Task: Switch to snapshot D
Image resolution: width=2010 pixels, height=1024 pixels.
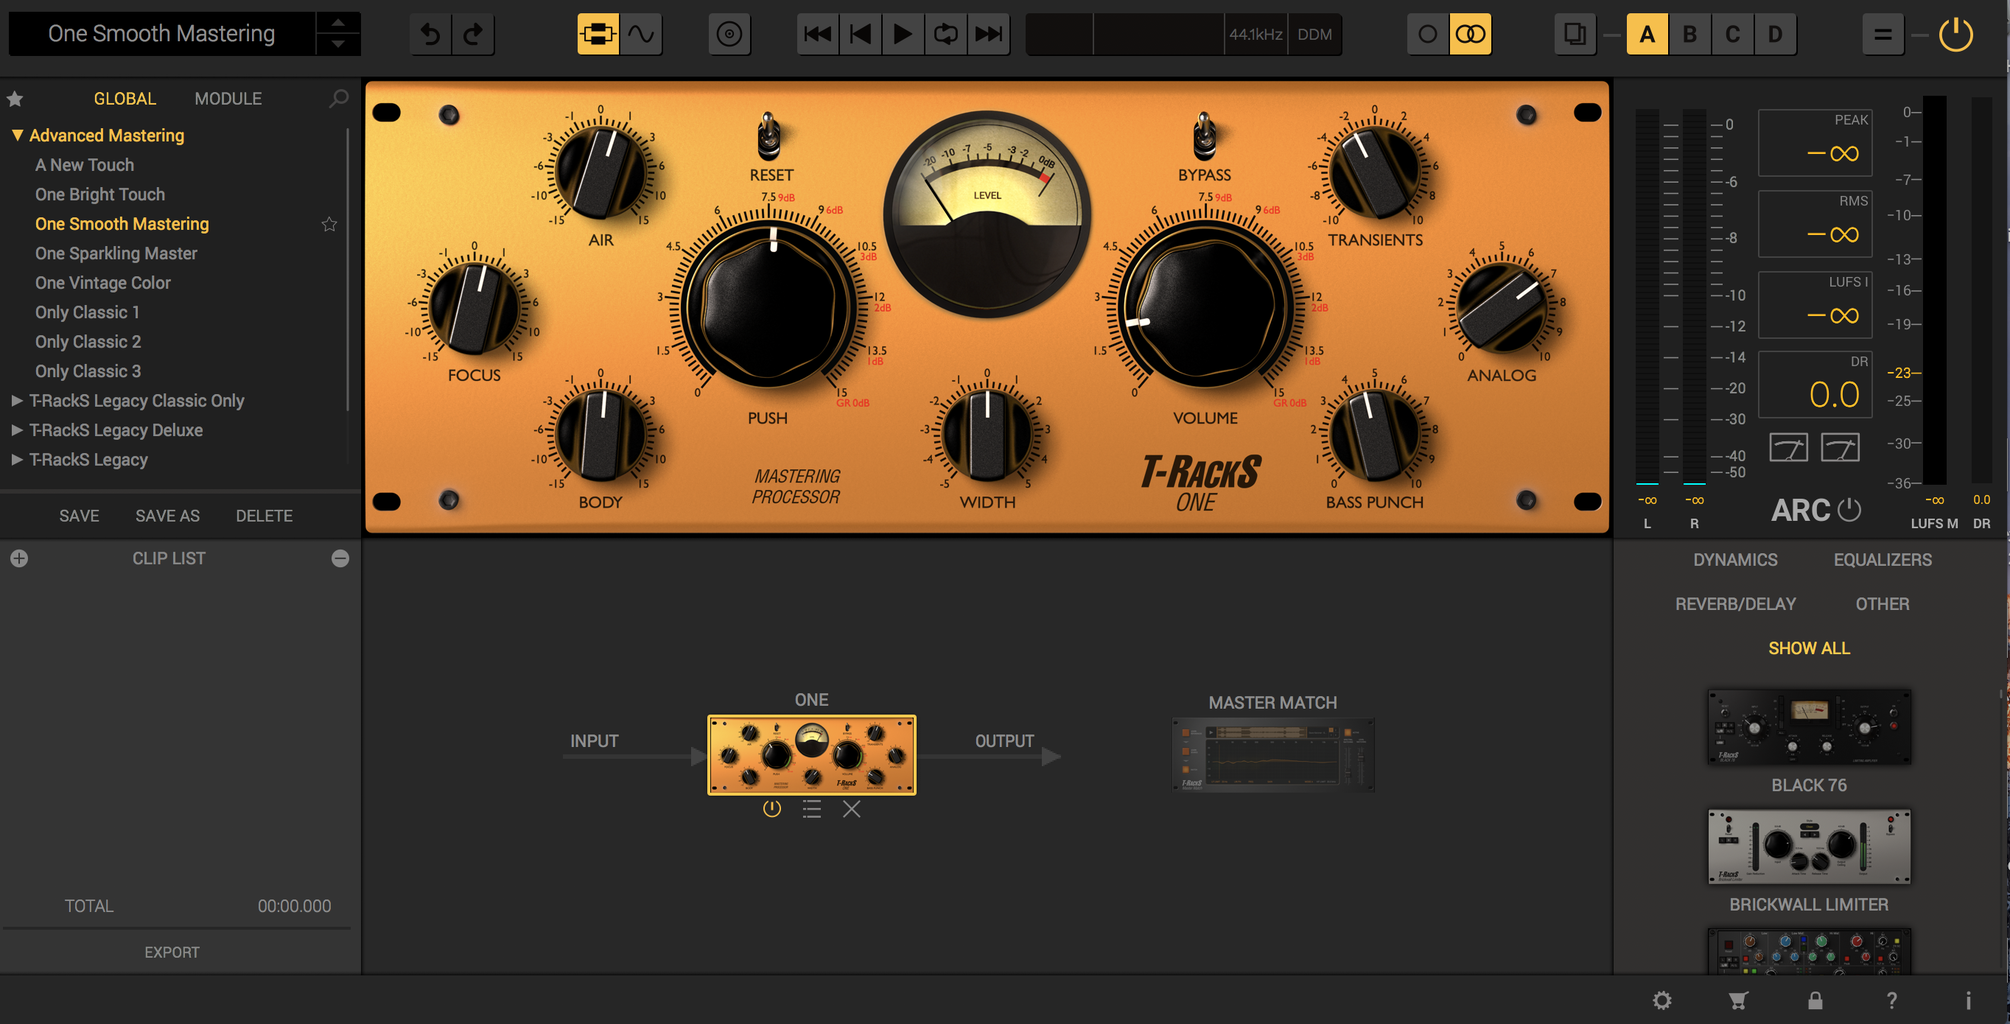Action: pyautogui.click(x=1776, y=35)
